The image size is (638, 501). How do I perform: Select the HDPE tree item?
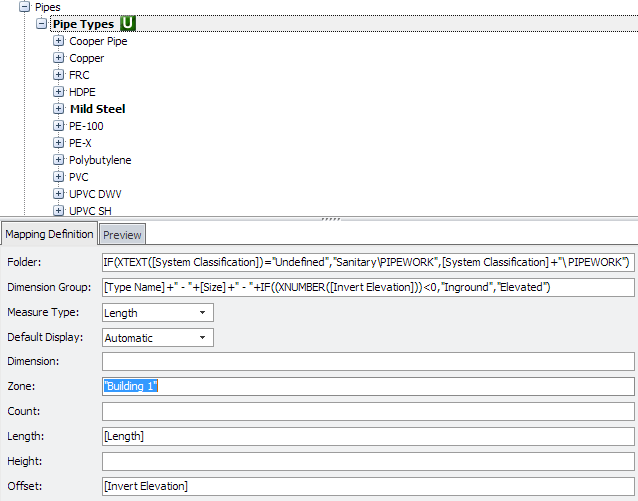(x=83, y=92)
